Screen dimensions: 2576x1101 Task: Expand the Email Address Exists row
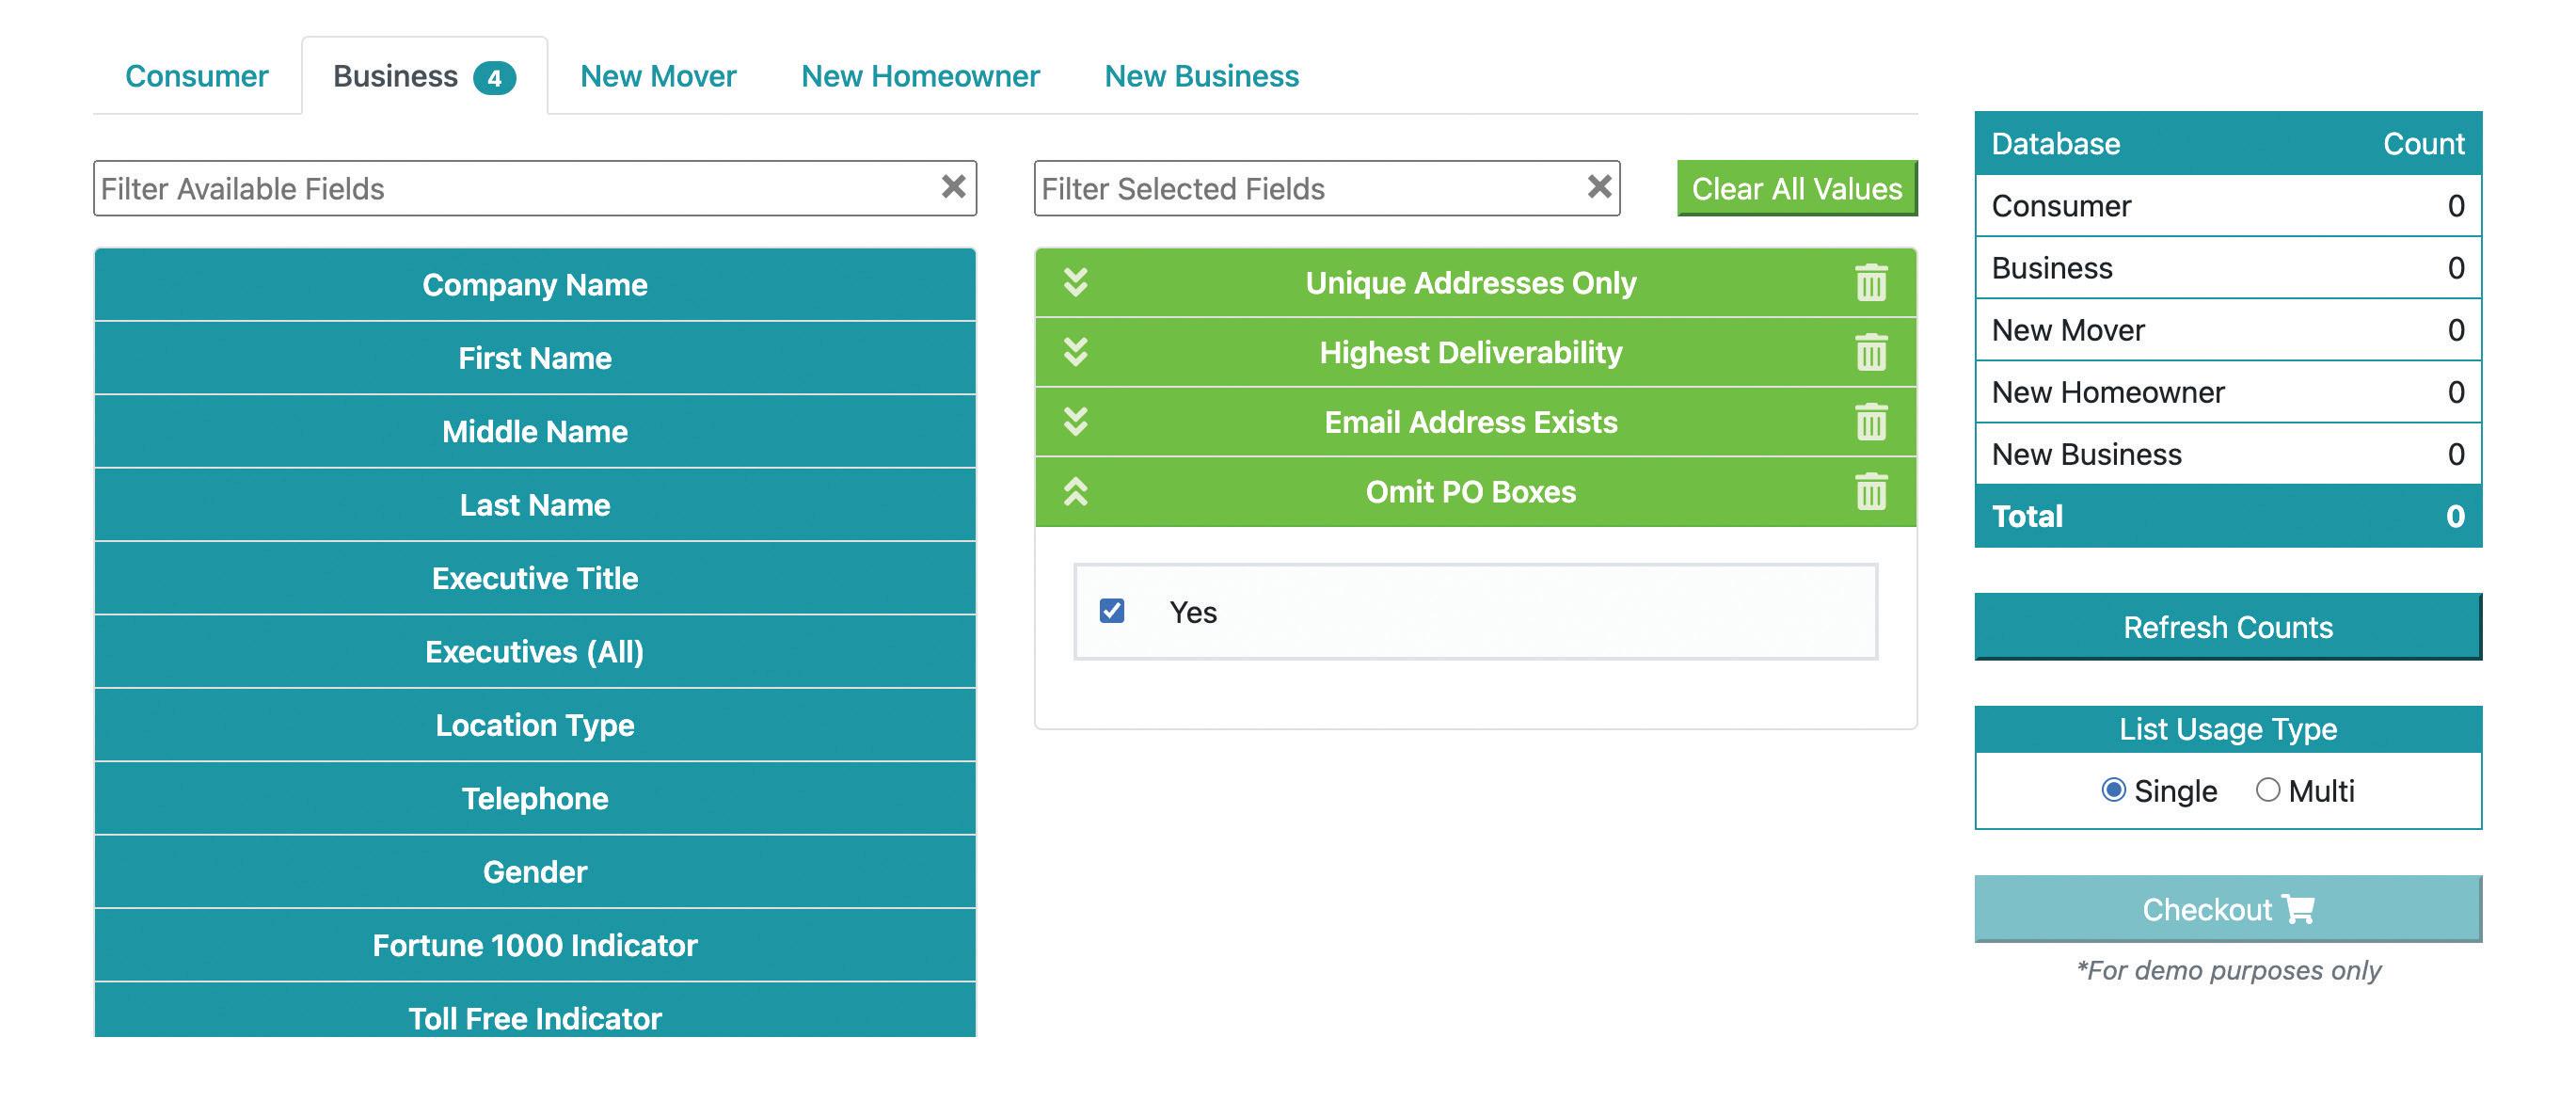point(1075,422)
